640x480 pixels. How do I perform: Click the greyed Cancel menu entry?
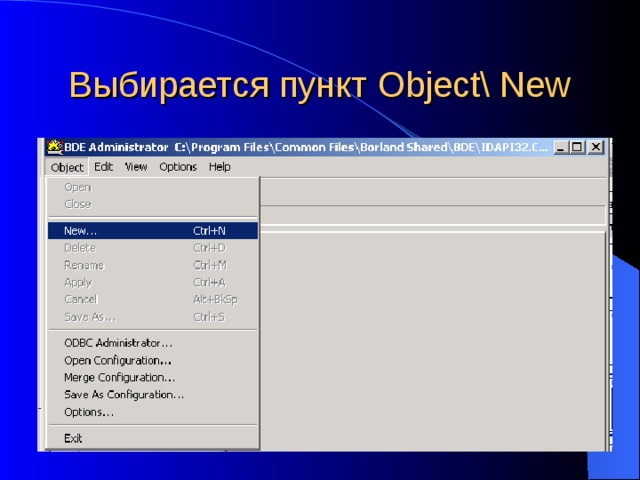pyautogui.click(x=153, y=299)
